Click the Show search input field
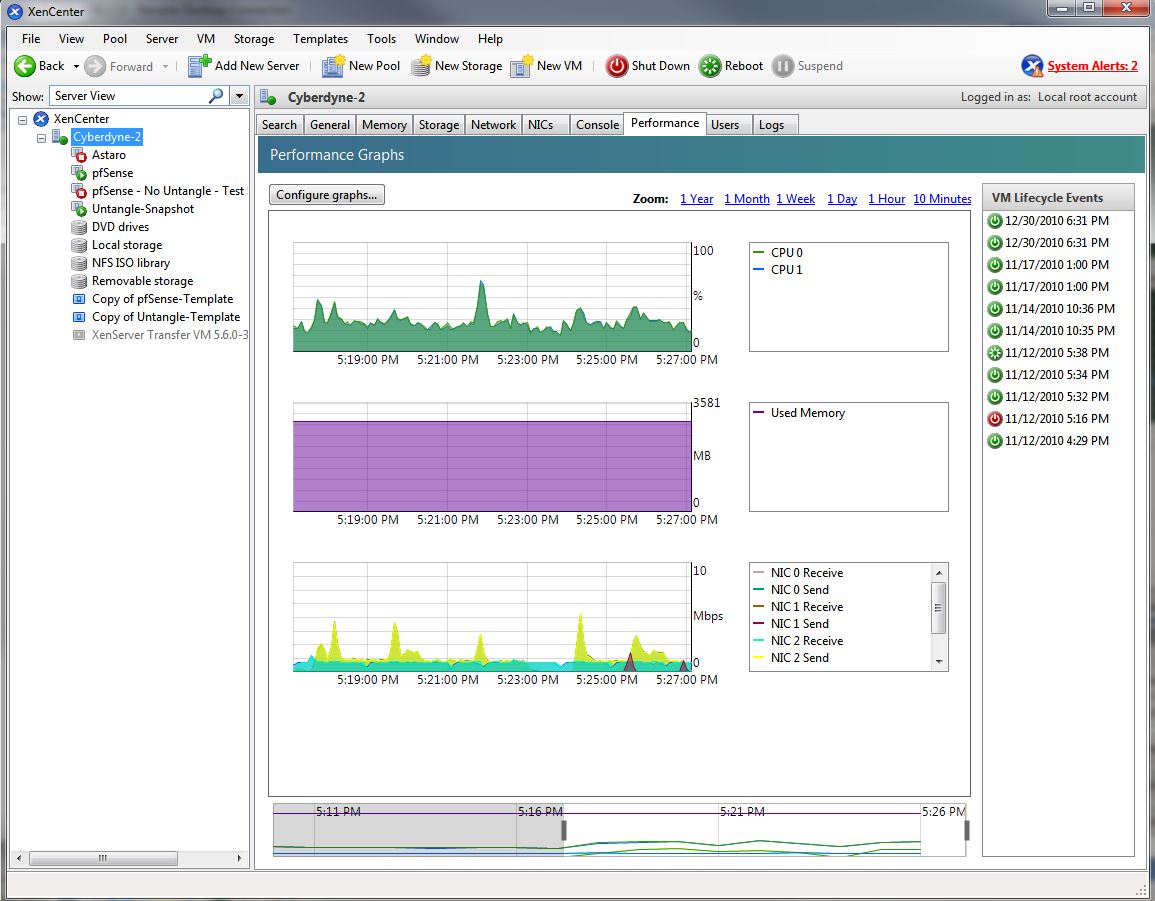 [x=130, y=96]
